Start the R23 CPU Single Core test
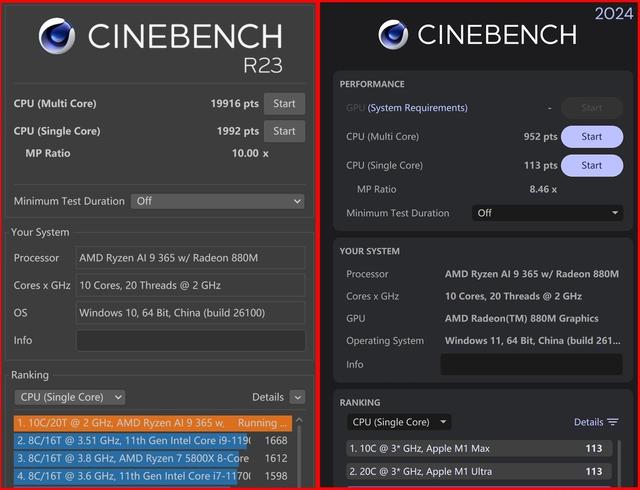Image resolution: width=640 pixels, height=490 pixels. pos(284,131)
